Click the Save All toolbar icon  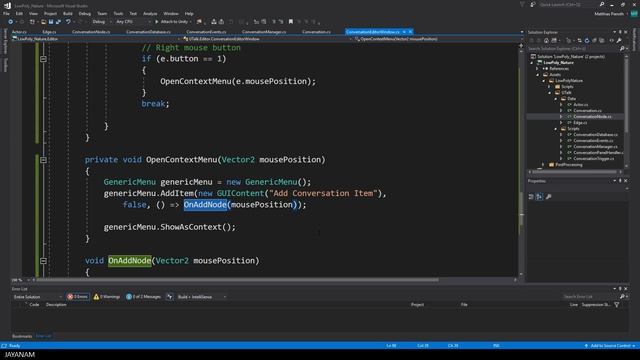pyautogui.click(x=58, y=22)
